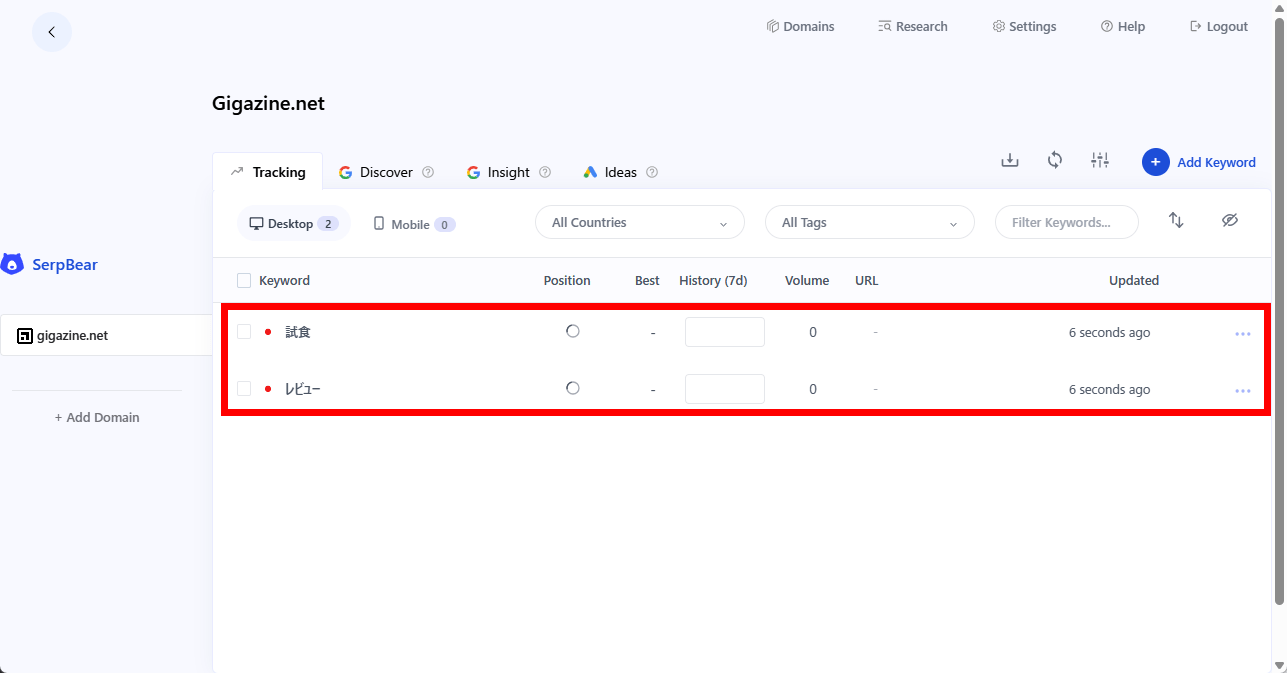1287x673 pixels.
Task: Click the 試食 keyword text
Action: click(298, 332)
